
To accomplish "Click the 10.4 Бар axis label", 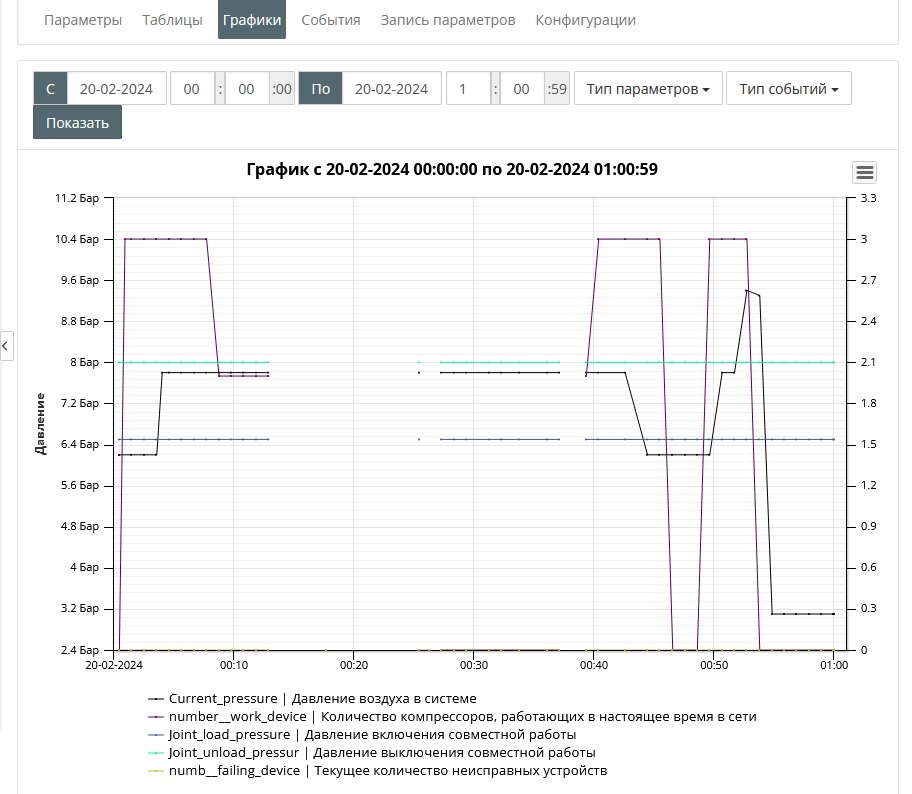I will (x=77, y=239).
